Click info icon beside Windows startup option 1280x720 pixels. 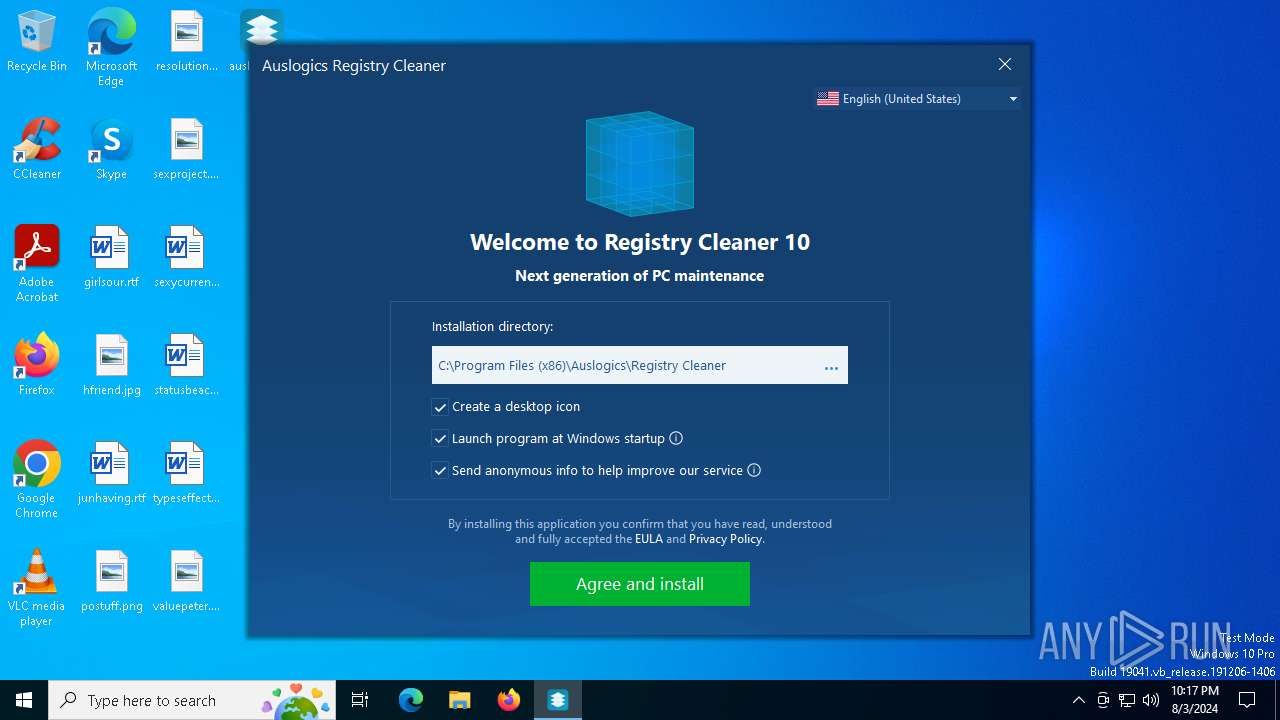(676, 438)
